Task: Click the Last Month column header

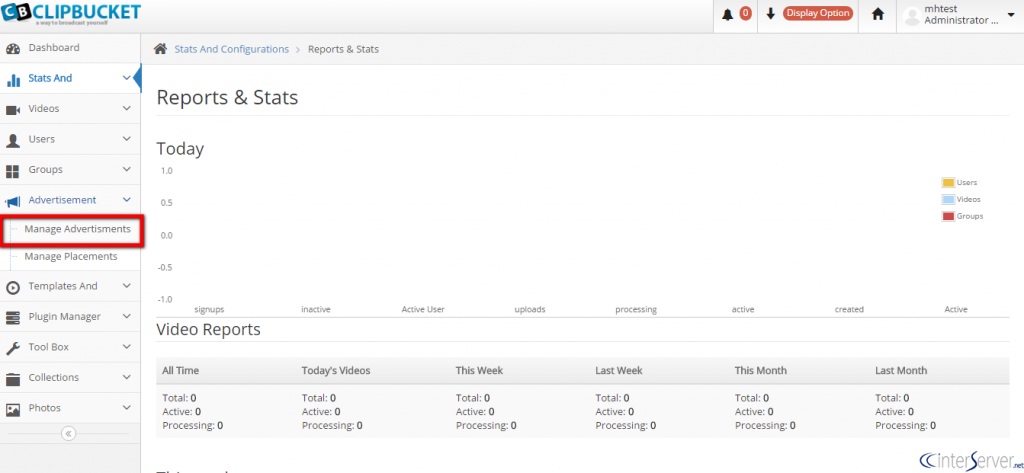Action: [901, 370]
